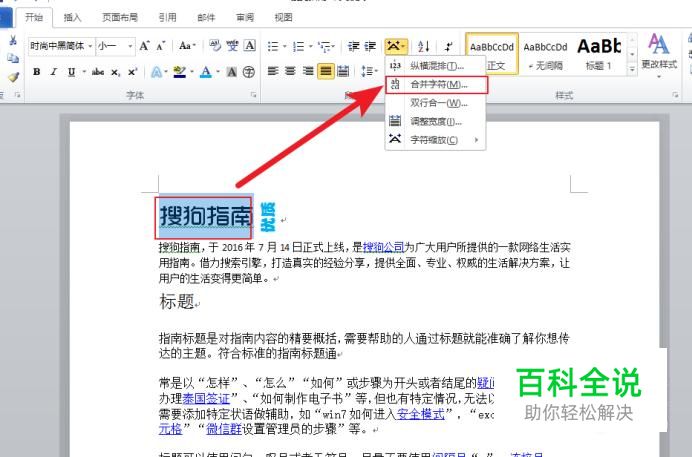Open highlight color dropdown arrow
This screenshot has width=692, height=457.
(x=192, y=72)
